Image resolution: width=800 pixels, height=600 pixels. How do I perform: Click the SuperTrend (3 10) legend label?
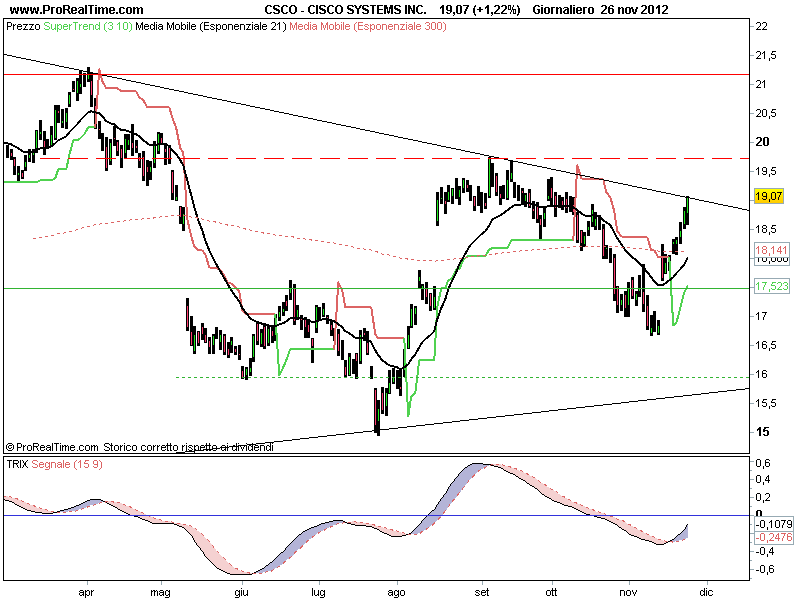[88, 26]
